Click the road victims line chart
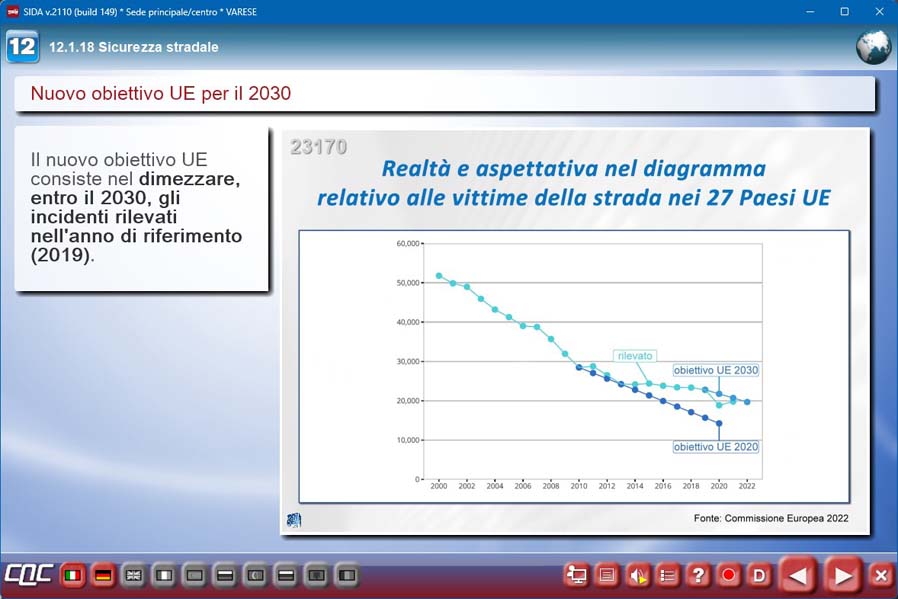Screen dimensions: 898x599 coord(574,366)
